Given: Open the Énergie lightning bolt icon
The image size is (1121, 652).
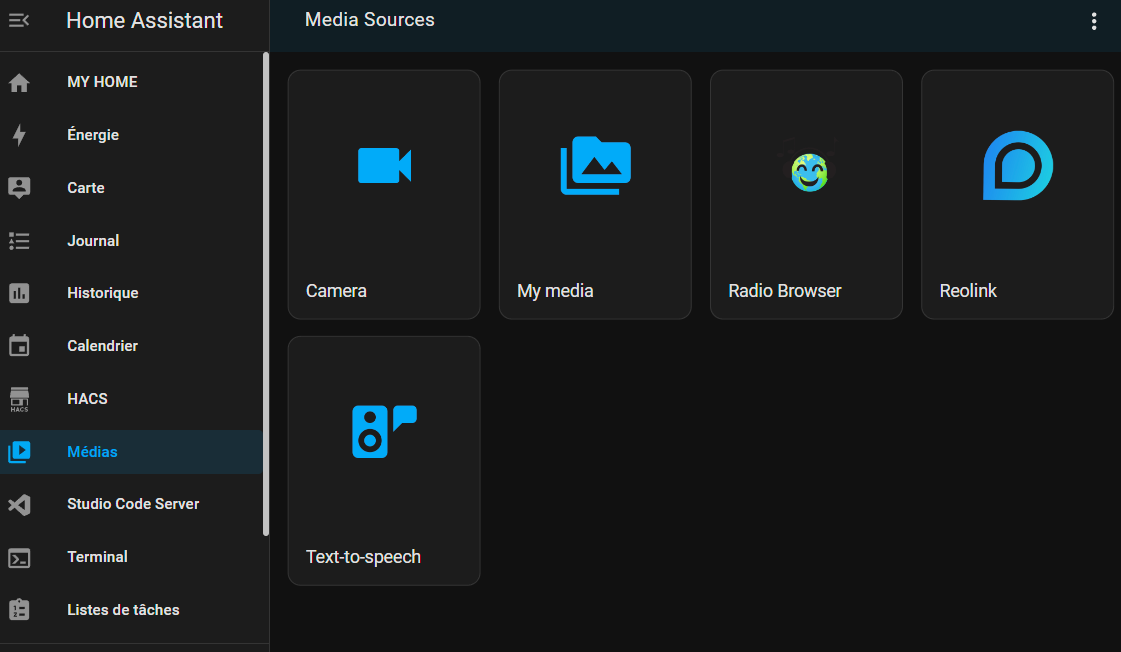Looking at the screenshot, I should point(19,135).
